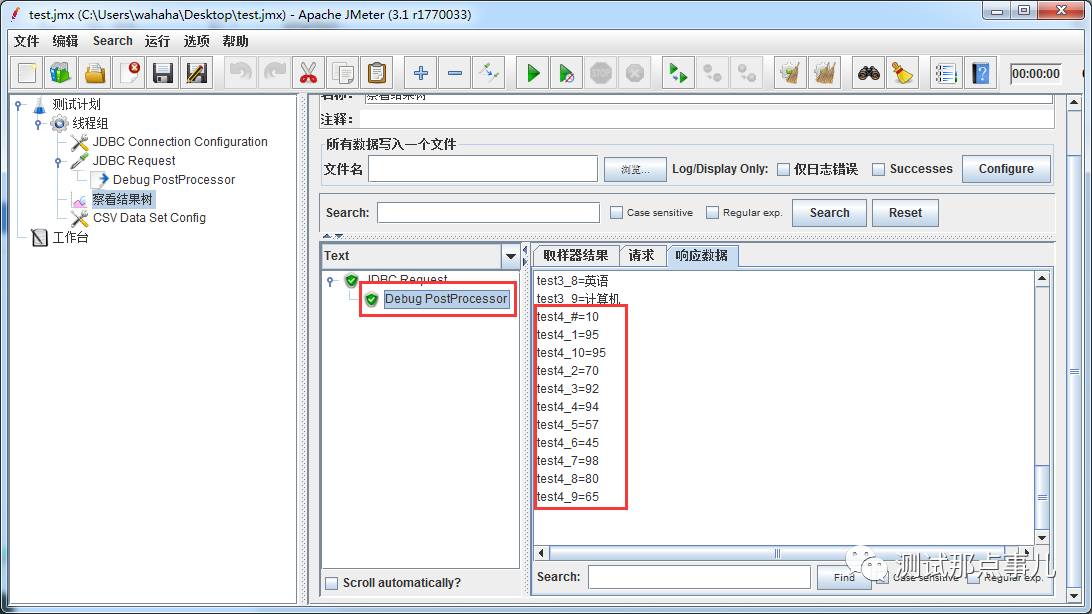Collapse JDBC Request result node

click(331, 281)
